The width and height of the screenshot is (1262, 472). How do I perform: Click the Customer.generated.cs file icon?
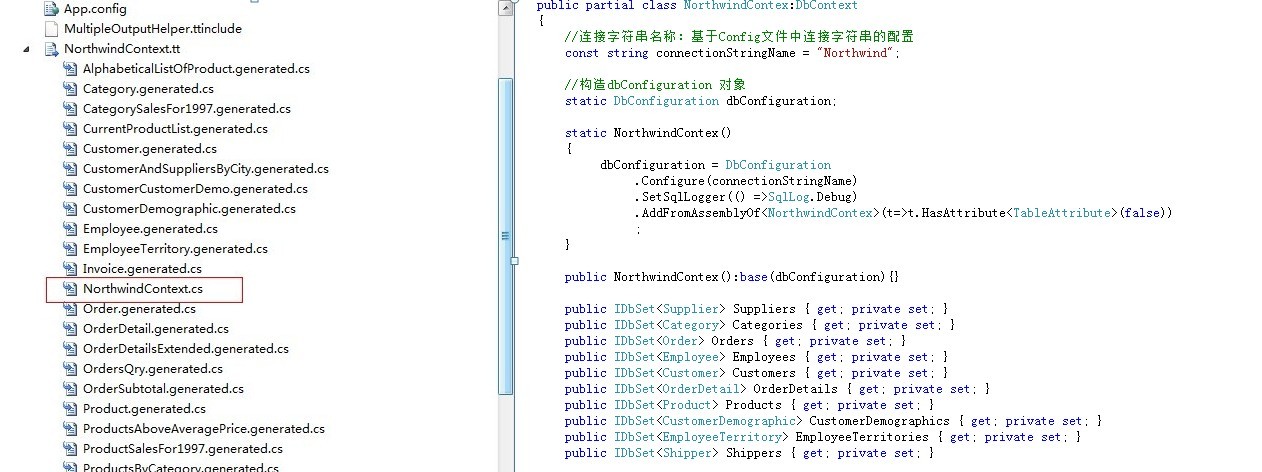70,149
